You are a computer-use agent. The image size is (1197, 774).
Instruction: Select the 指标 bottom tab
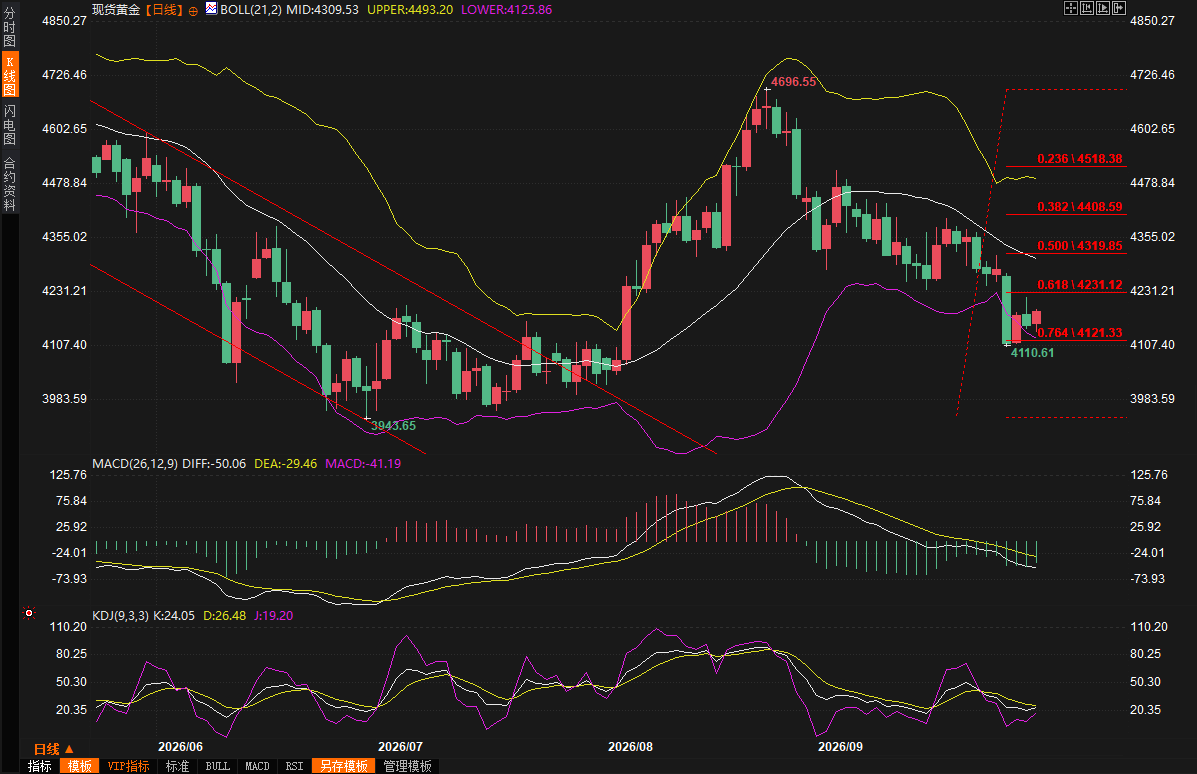click(40, 766)
